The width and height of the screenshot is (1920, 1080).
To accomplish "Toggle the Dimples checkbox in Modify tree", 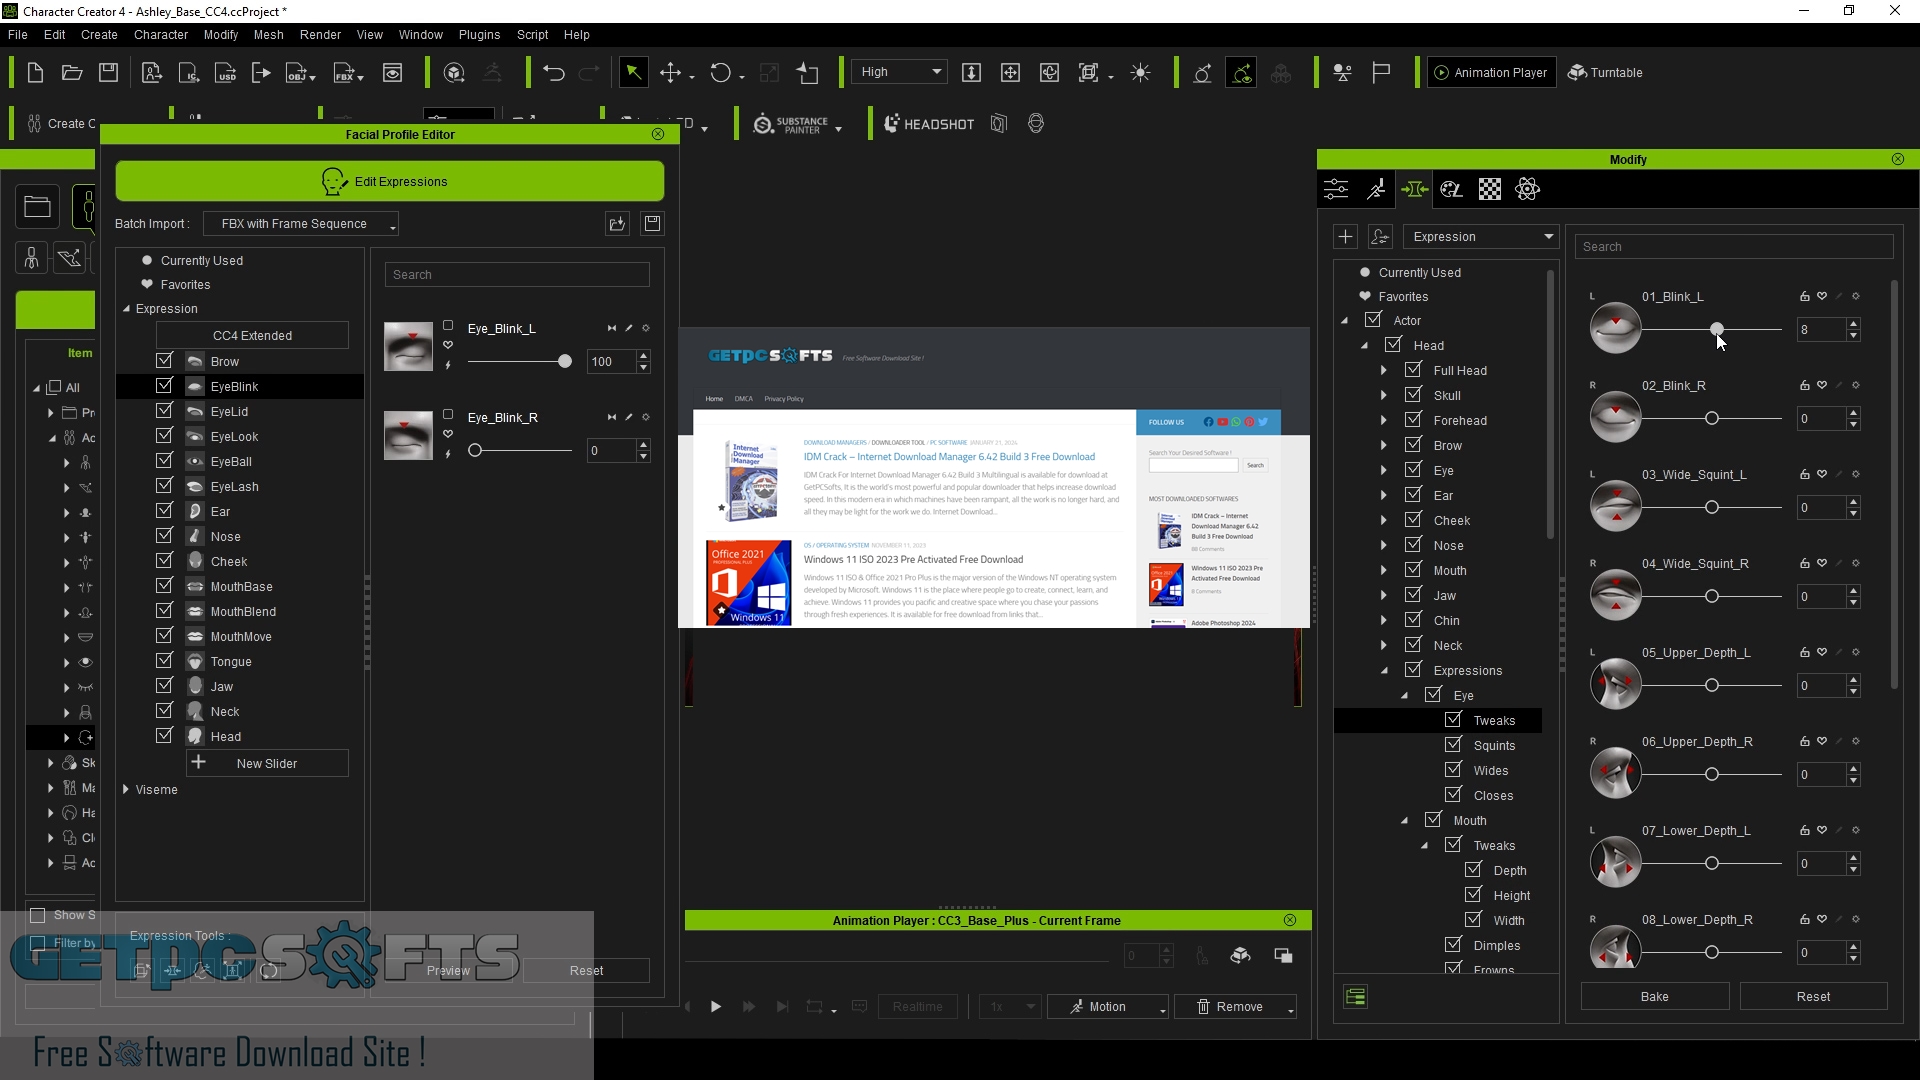I will (x=1453, y=945).
